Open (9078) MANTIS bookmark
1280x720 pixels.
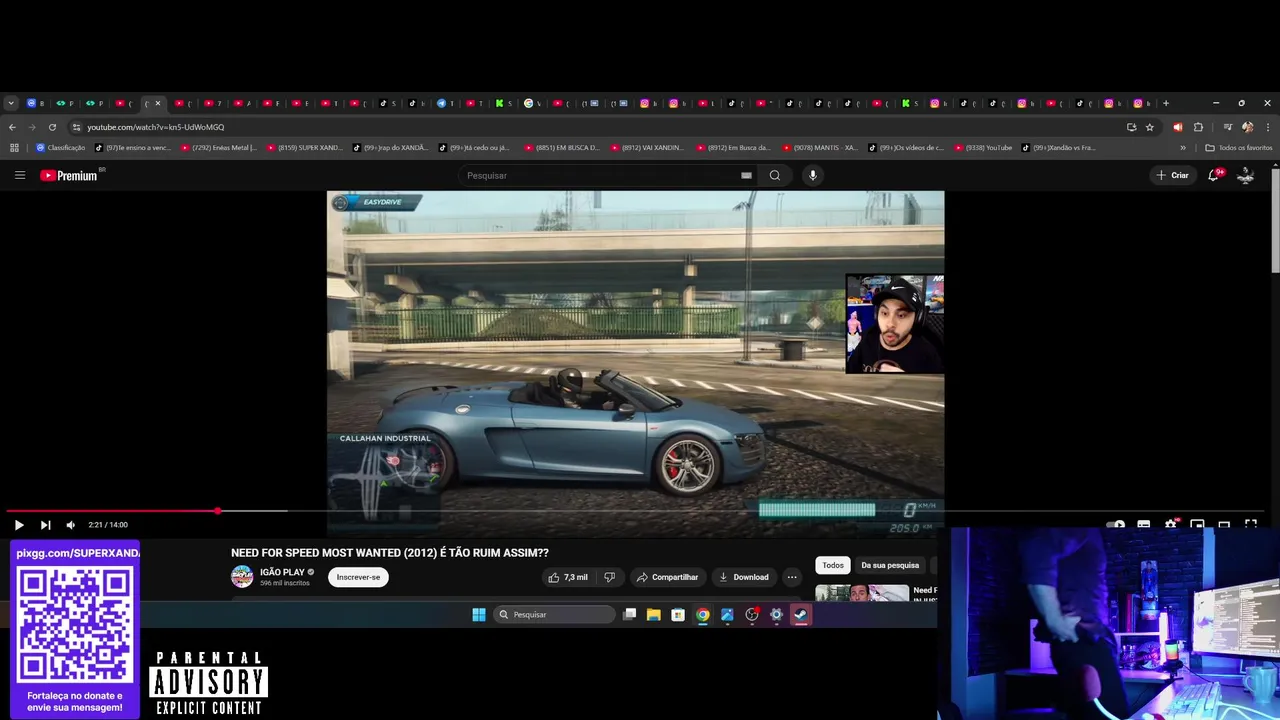click(820, 148)
